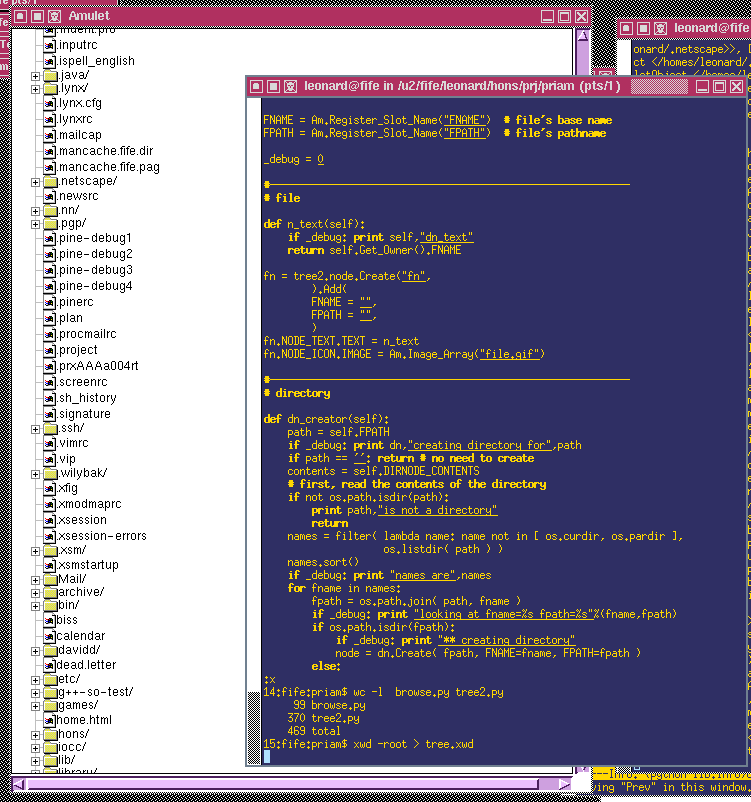The width and height of the screenshot is (751, 802).
Task: Open the .xsession-errors file label
Action: click(102, 536)
